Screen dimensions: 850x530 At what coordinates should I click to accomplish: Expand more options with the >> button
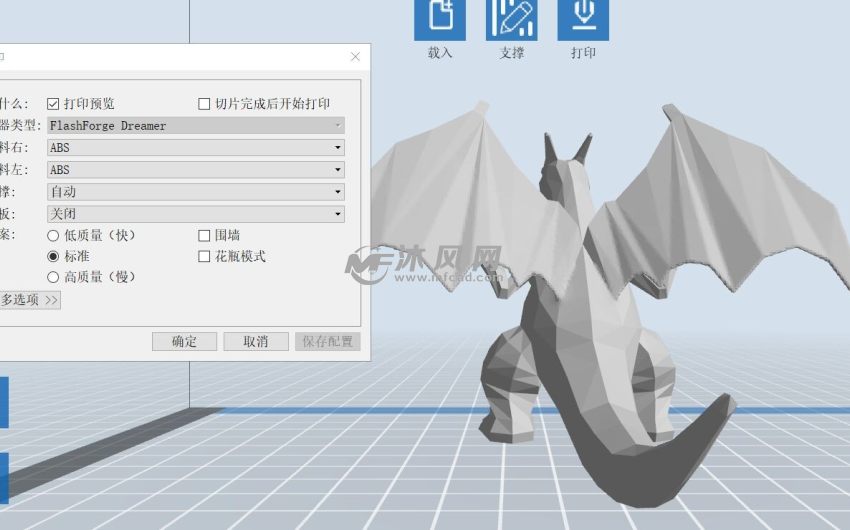point(30,300)
